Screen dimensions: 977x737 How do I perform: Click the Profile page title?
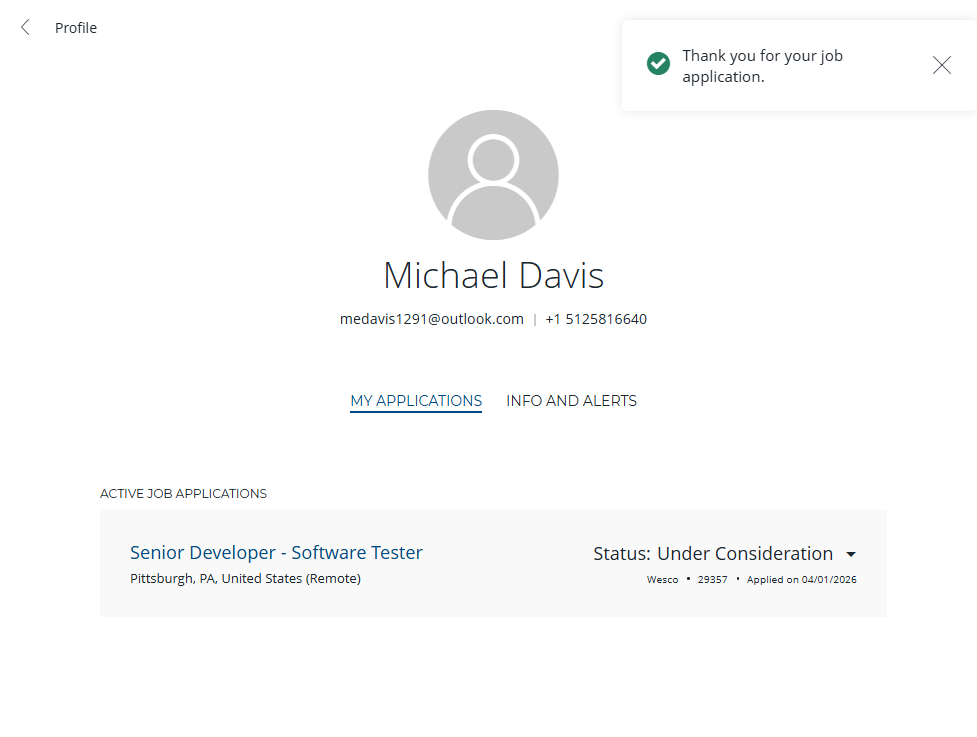[x=76, y=28]
